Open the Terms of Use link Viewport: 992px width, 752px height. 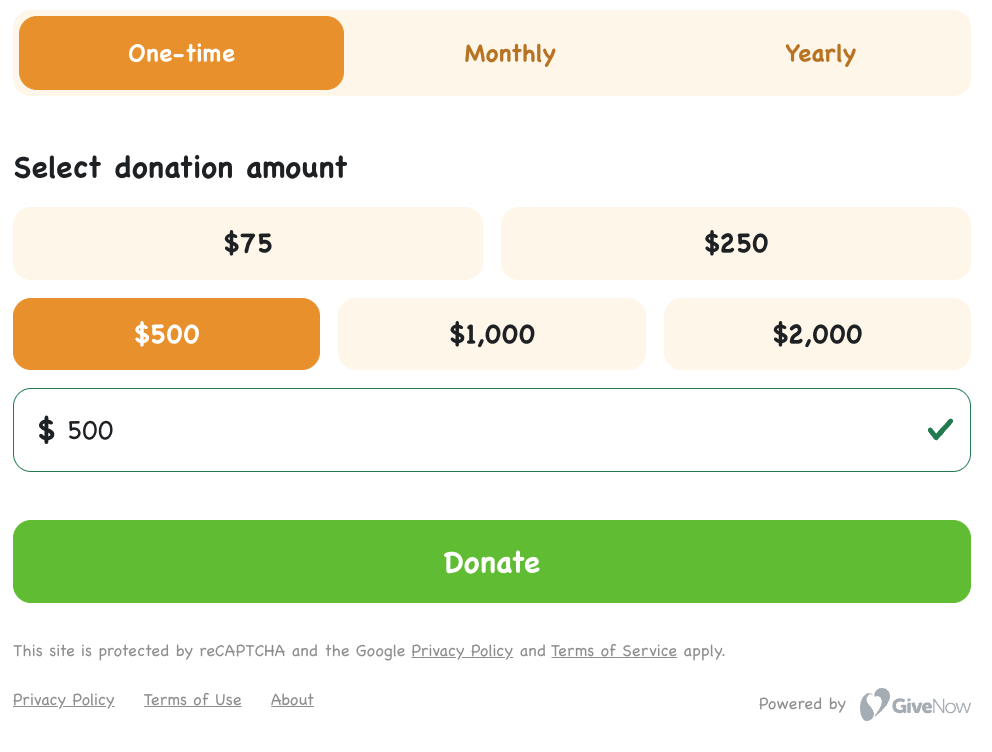pyautogui.click(x=192, y=700)
